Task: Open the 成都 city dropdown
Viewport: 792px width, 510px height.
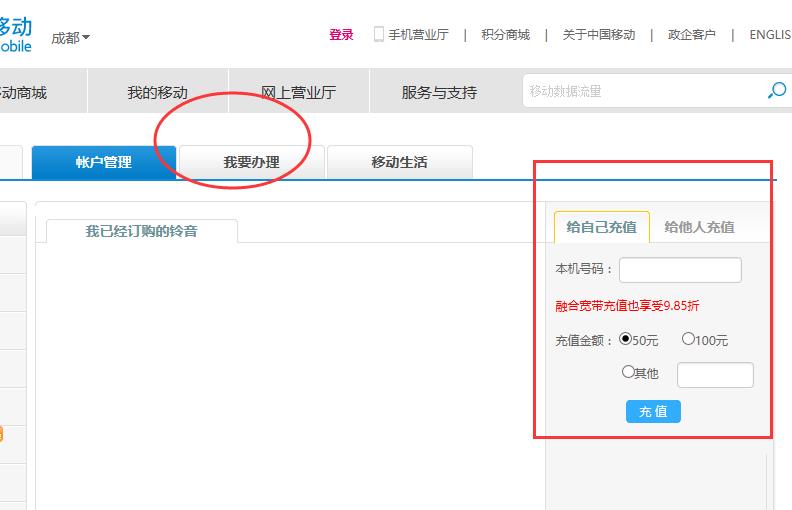Action: click(70, 38)
